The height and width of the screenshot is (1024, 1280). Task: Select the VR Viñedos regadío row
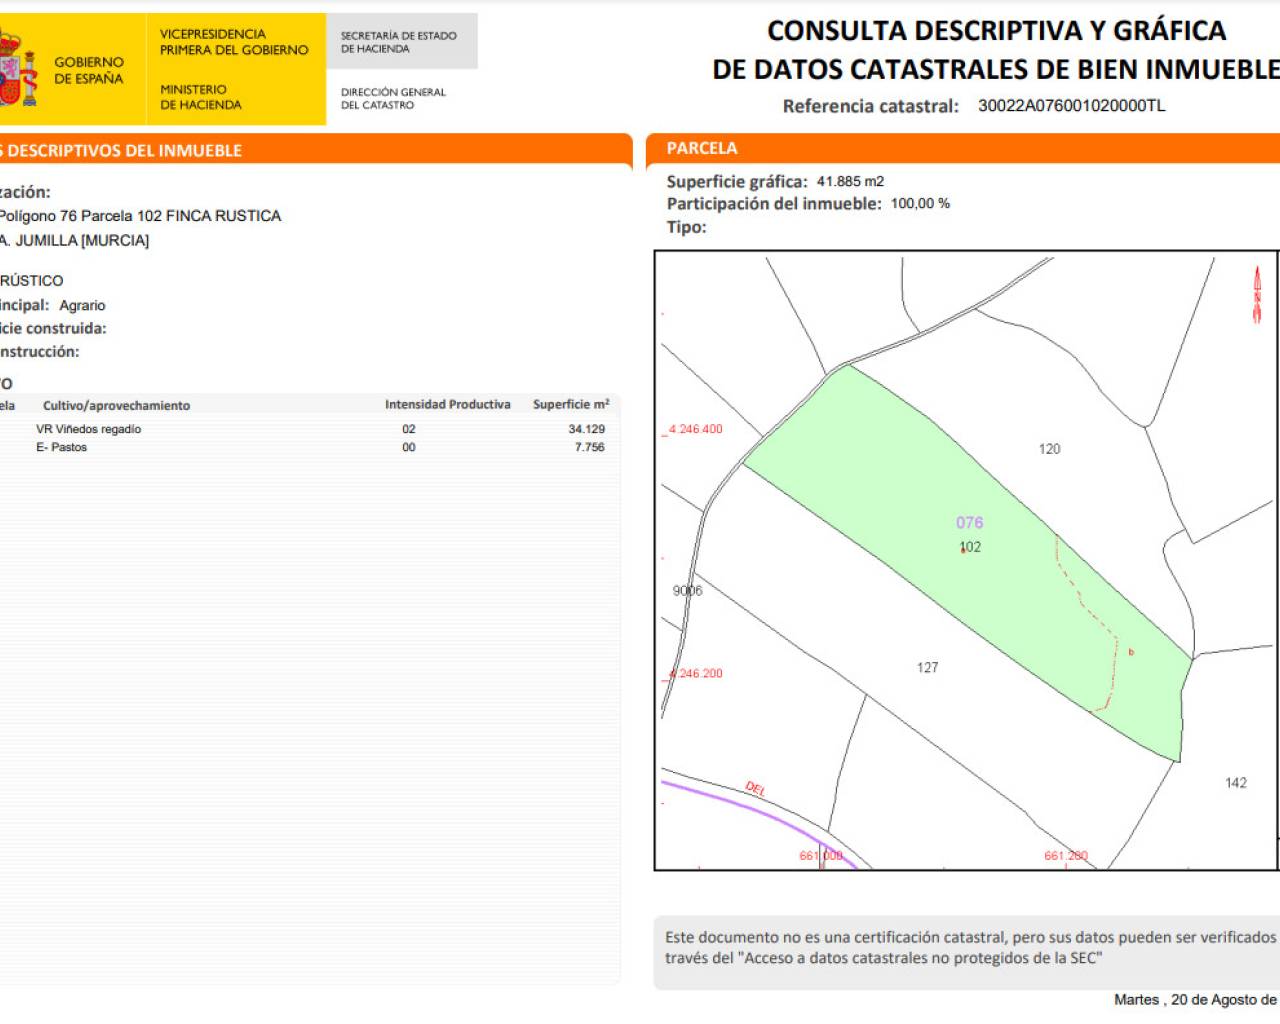pyautogui.click(x=88, y=429)
